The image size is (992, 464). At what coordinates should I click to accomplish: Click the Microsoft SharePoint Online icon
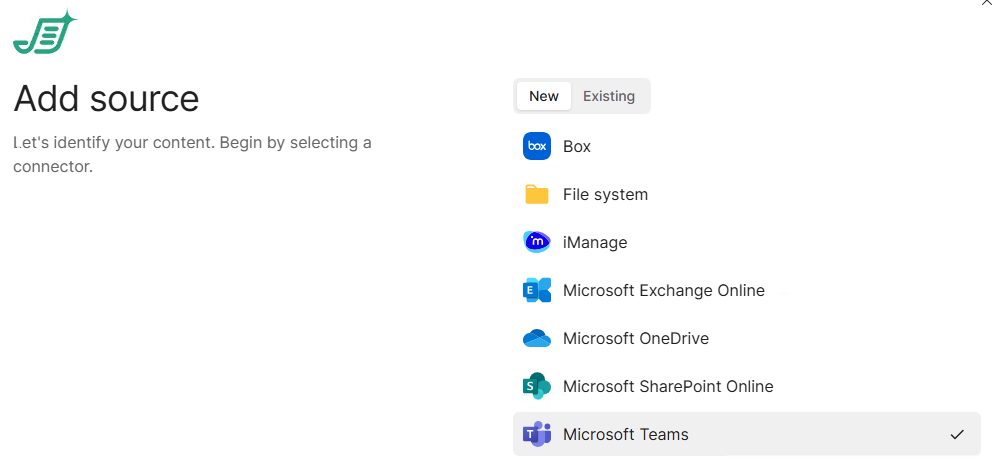click(537, 386)
